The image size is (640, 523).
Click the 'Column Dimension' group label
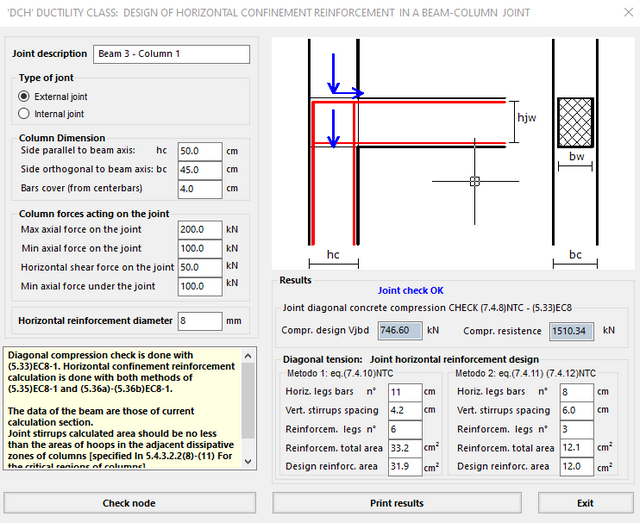[62, 138]
